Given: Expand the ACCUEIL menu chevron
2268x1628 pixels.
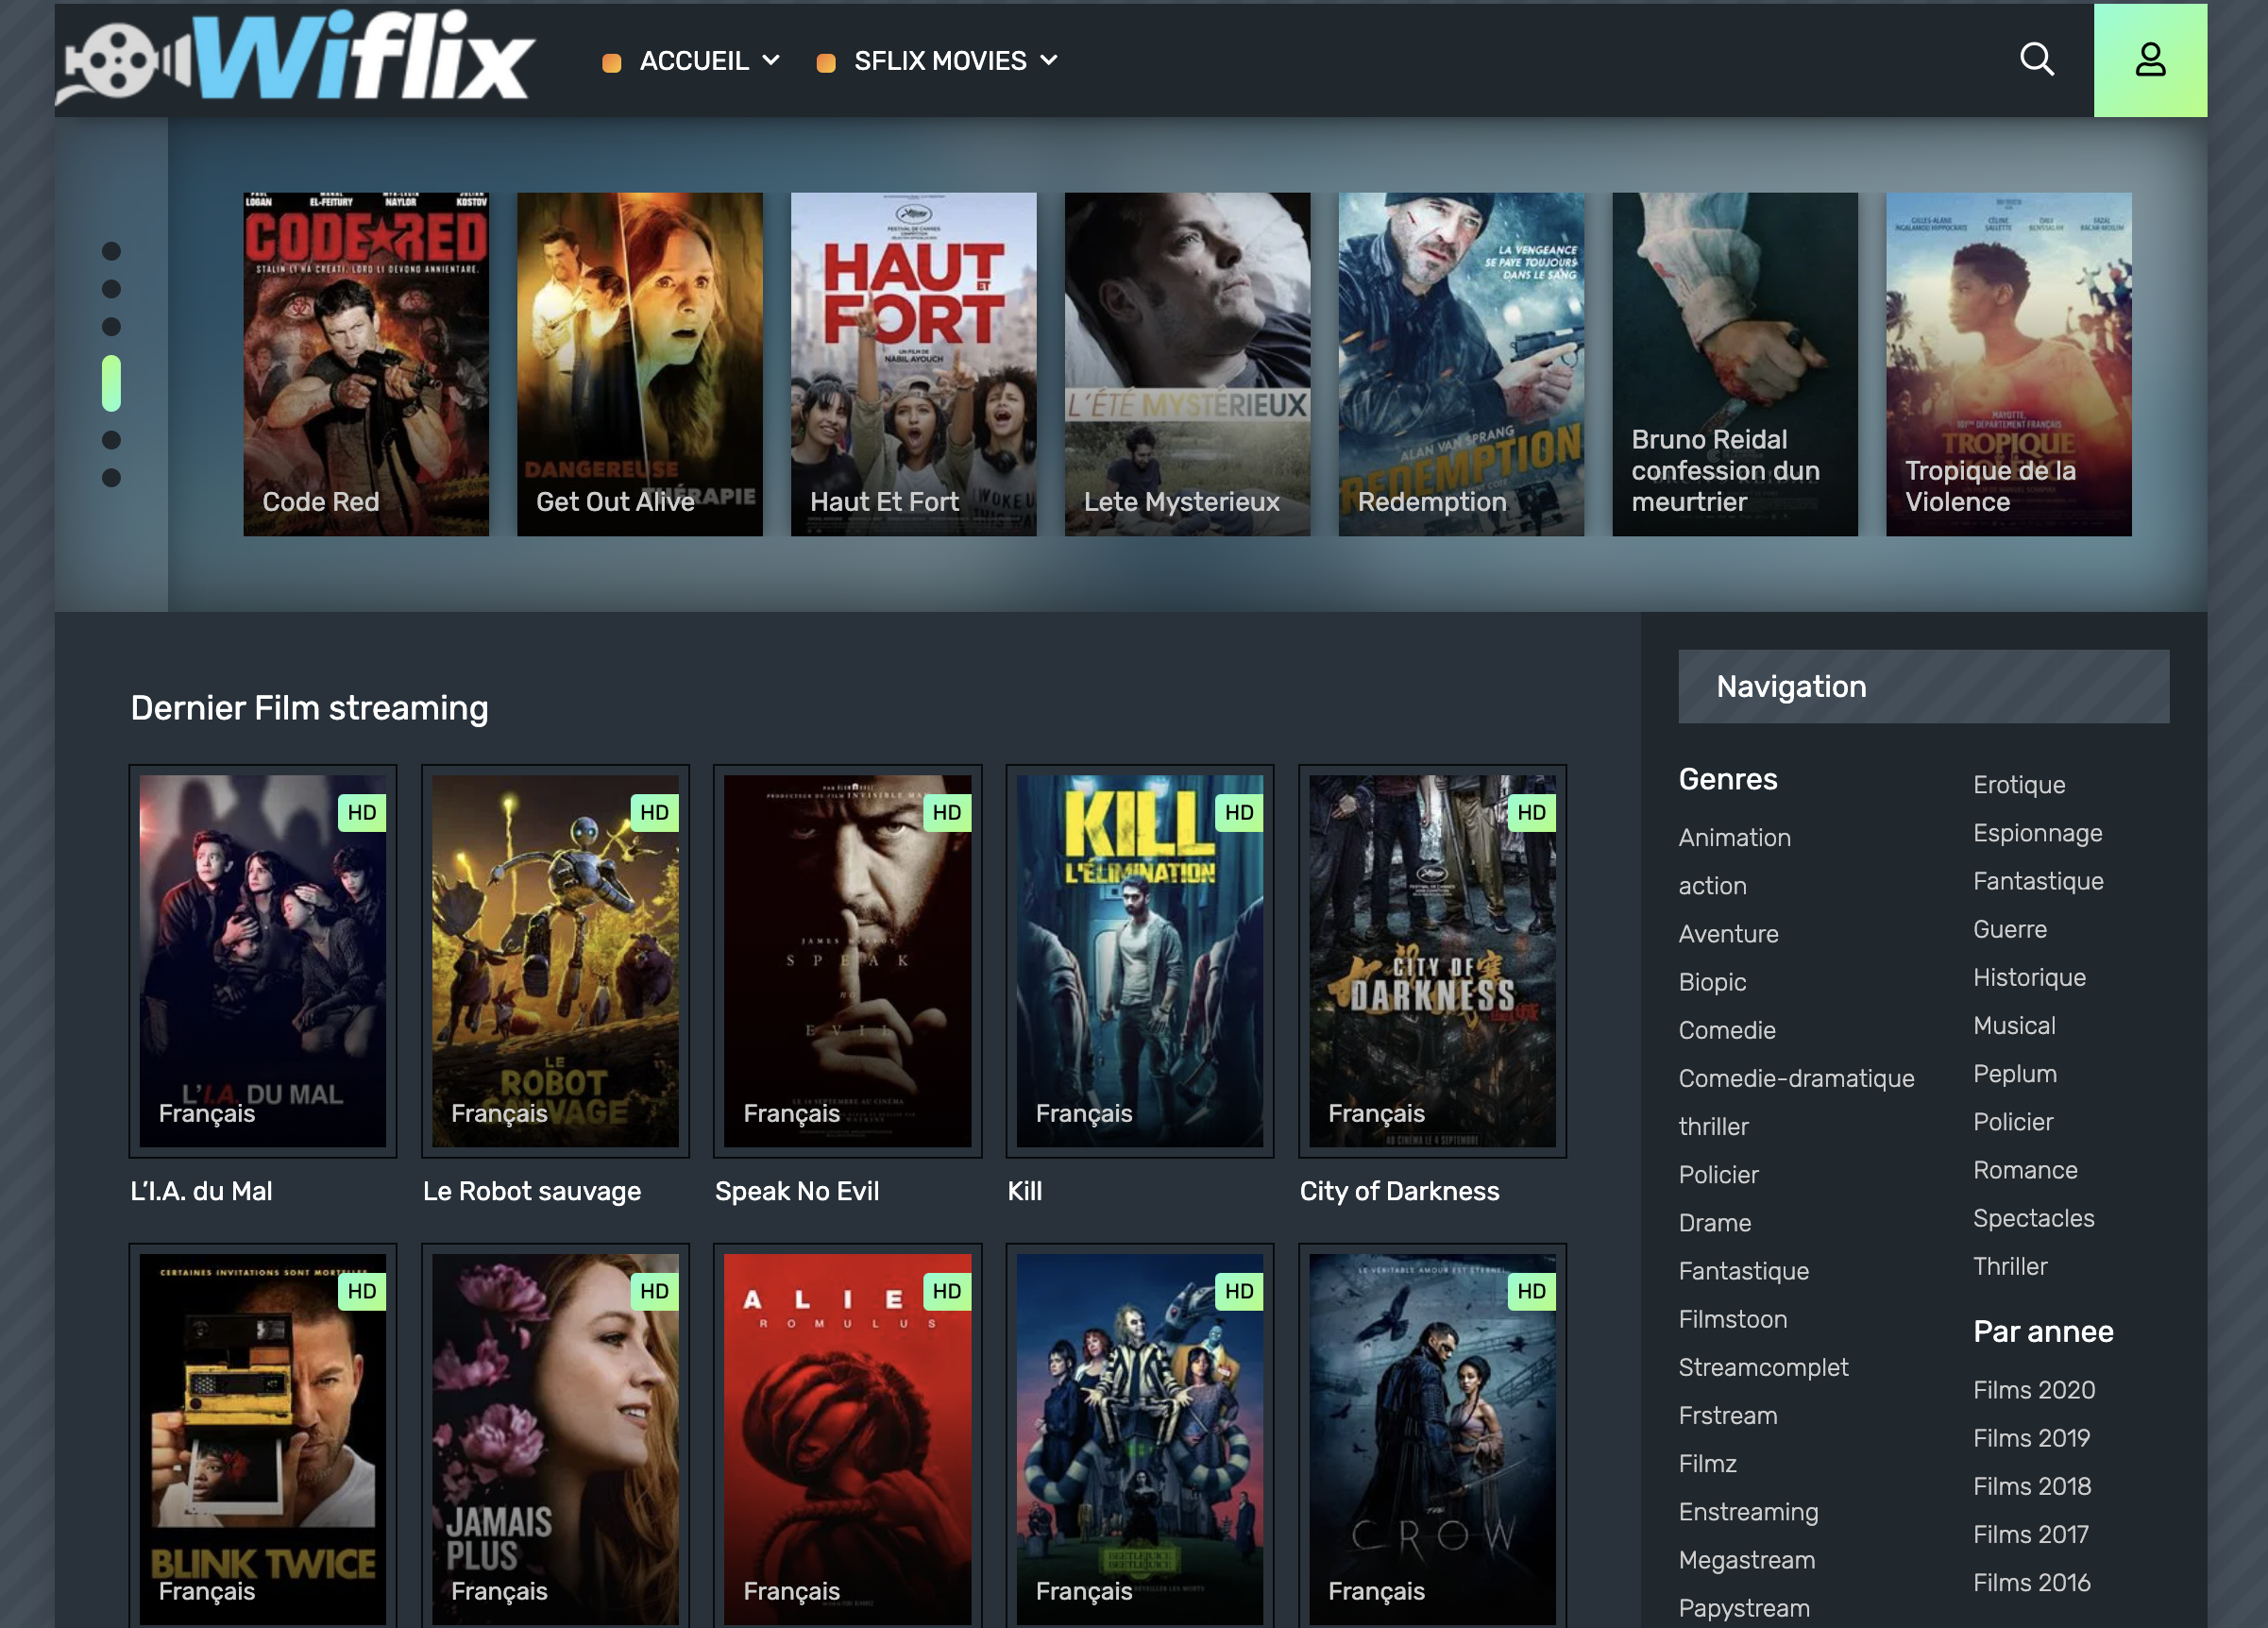Looking at the screenshot, I should point(771,60).
